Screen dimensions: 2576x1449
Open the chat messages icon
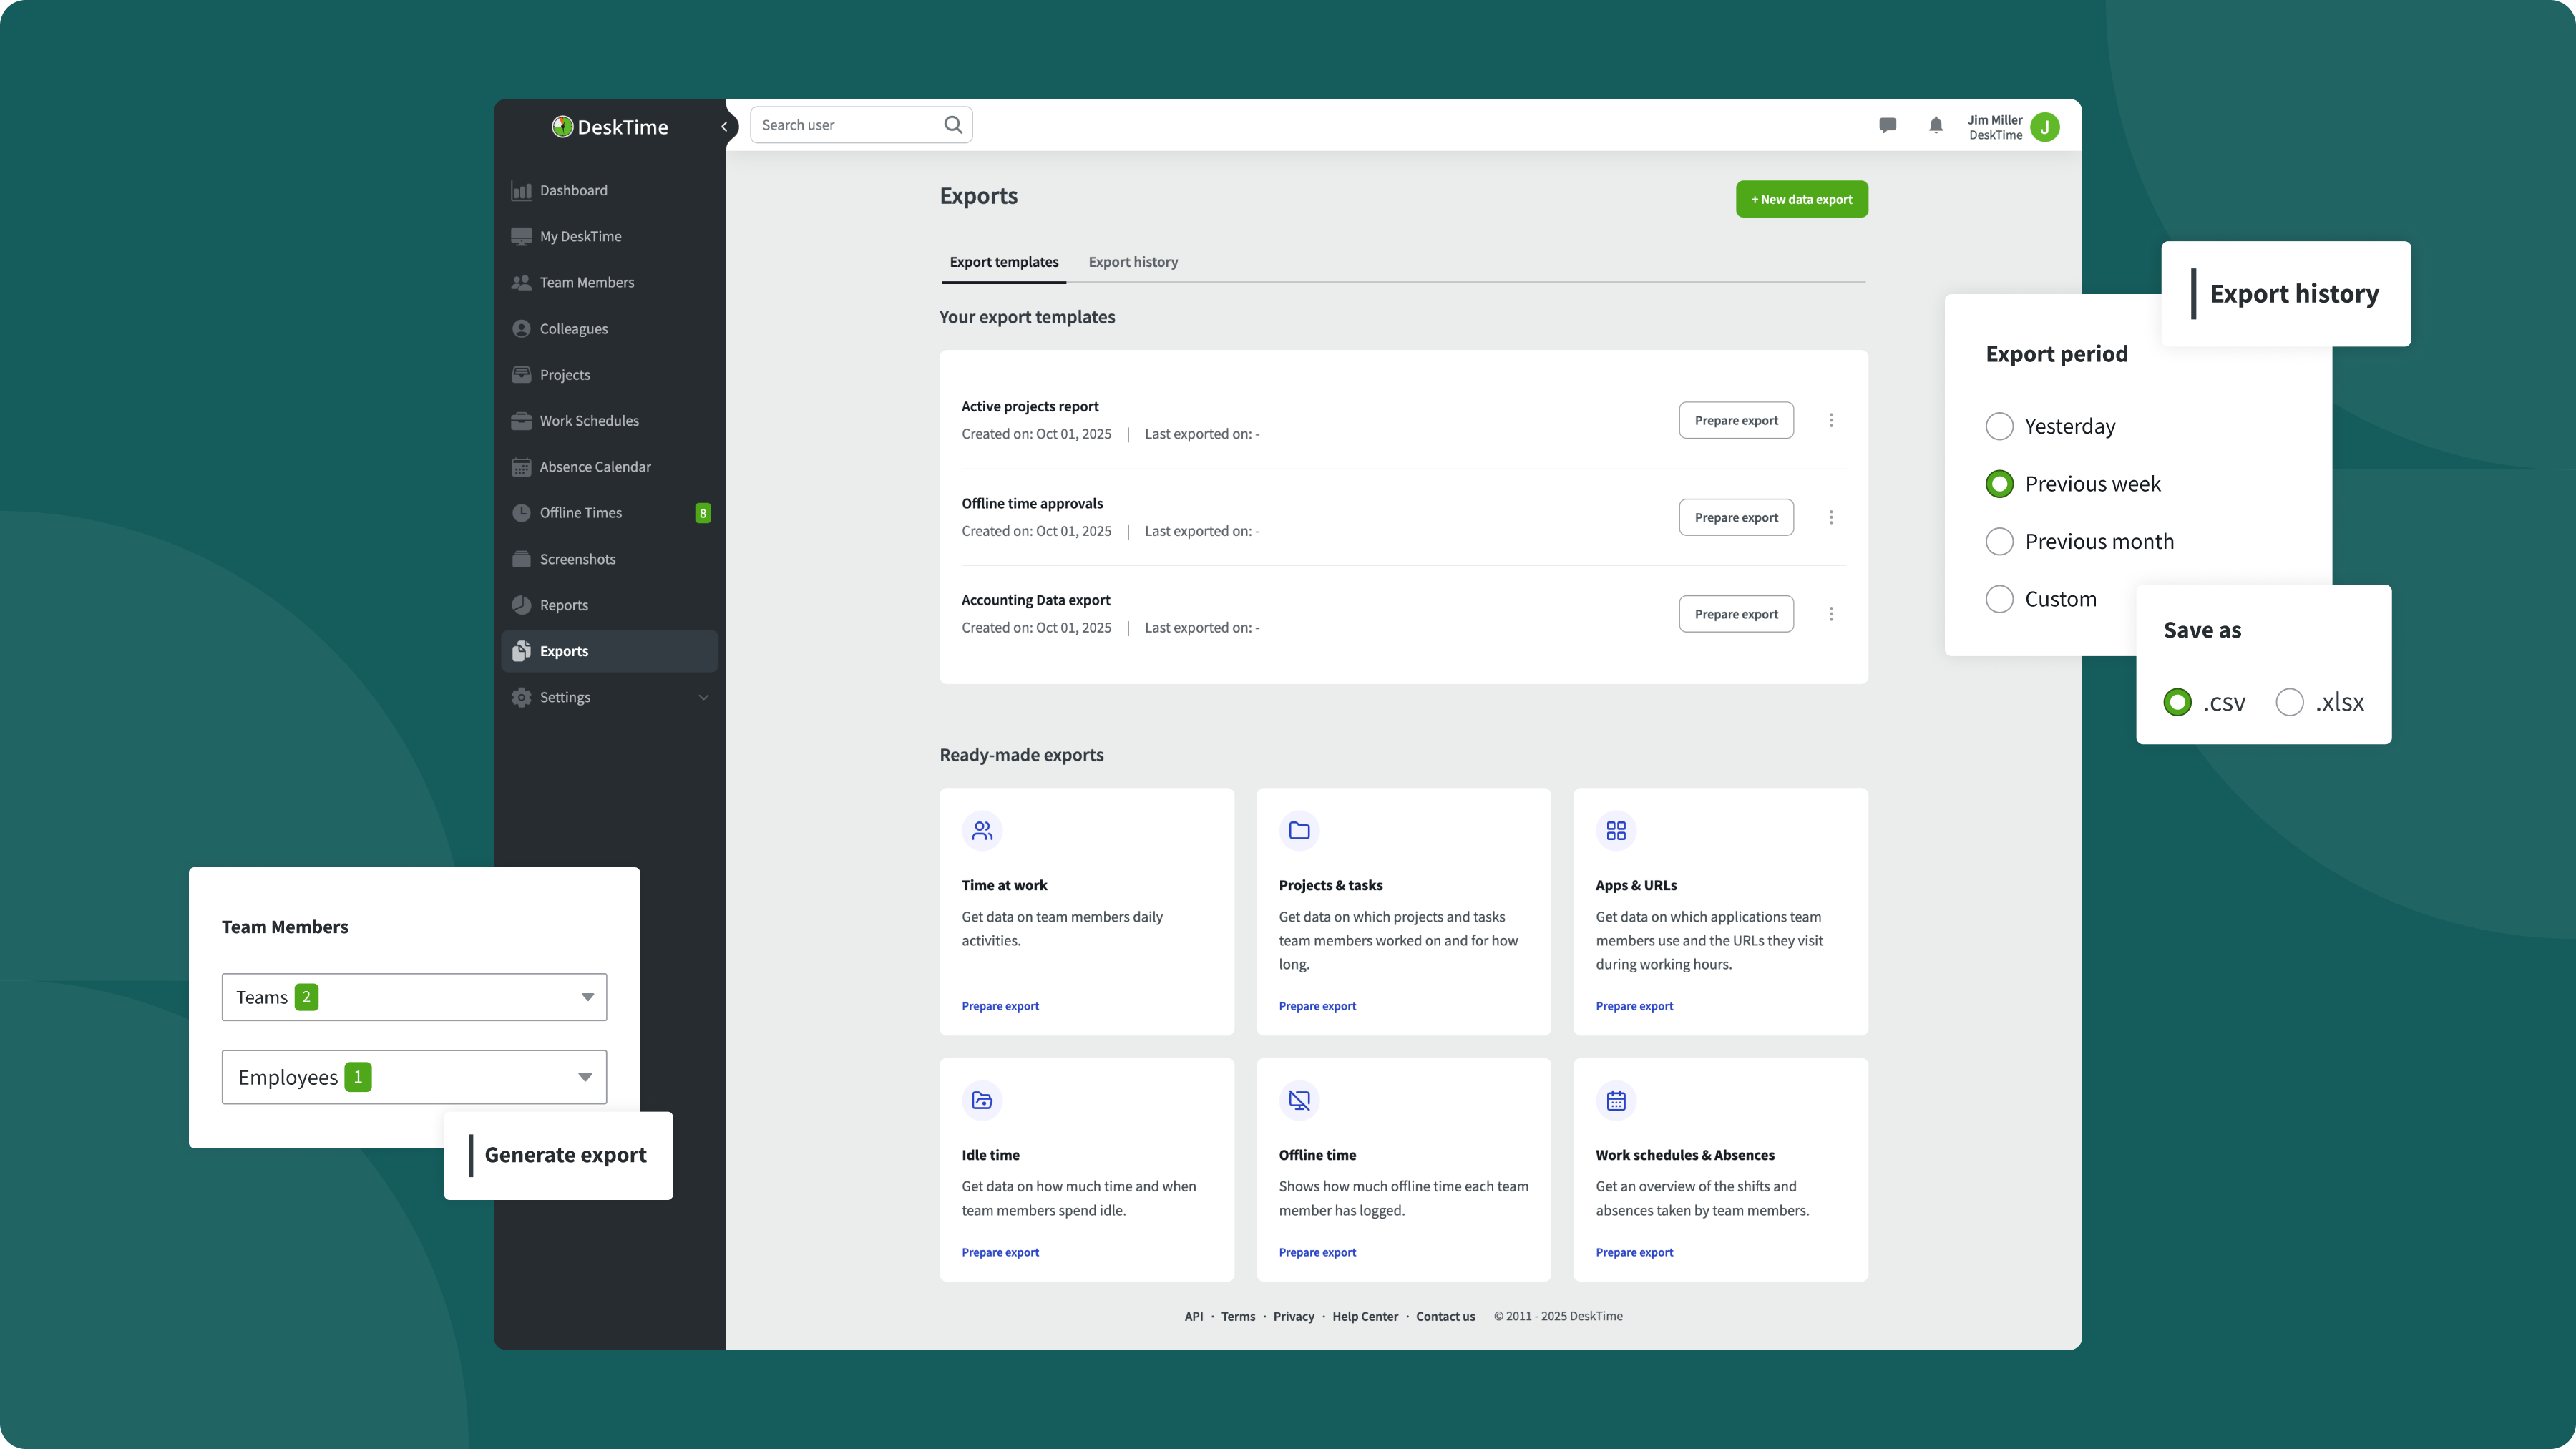tap(1887, 125)
